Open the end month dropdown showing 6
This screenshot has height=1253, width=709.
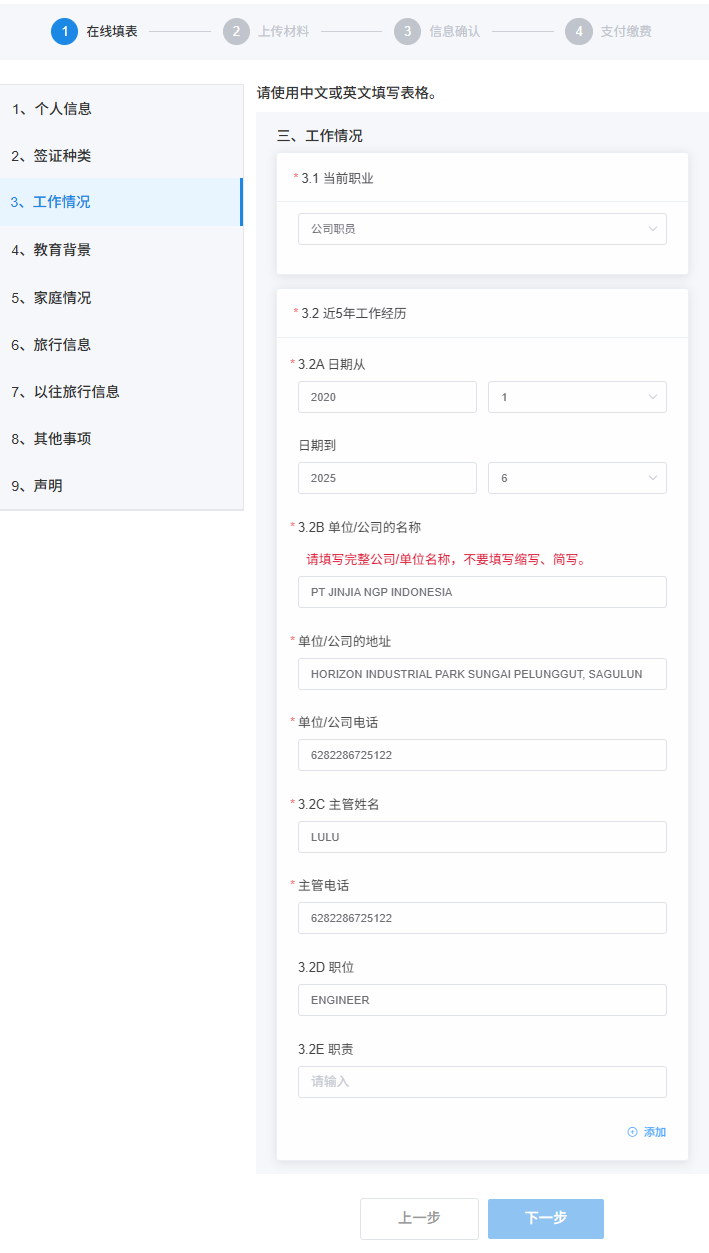click(577, 478)
